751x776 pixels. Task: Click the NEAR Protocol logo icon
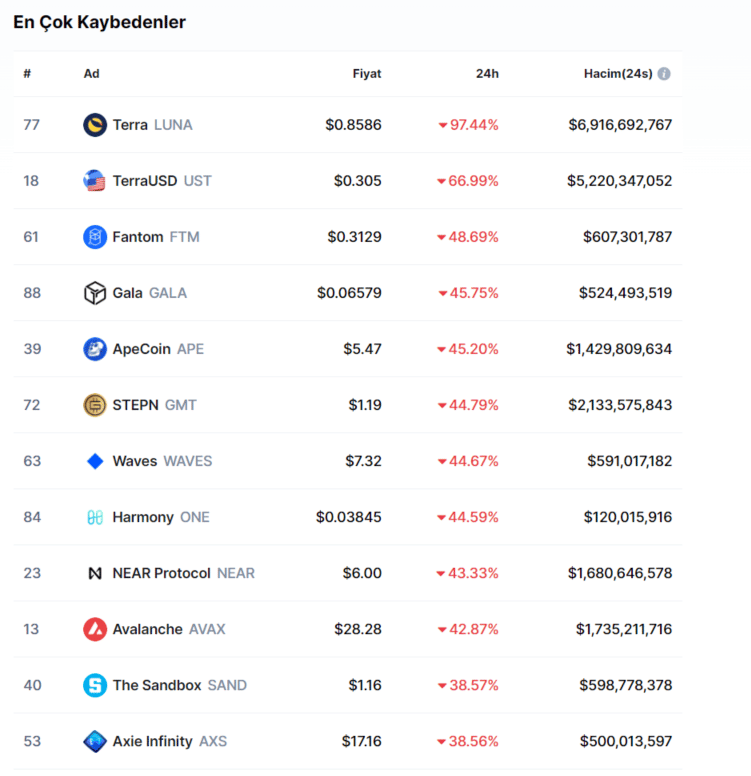[x=95, y=573]
